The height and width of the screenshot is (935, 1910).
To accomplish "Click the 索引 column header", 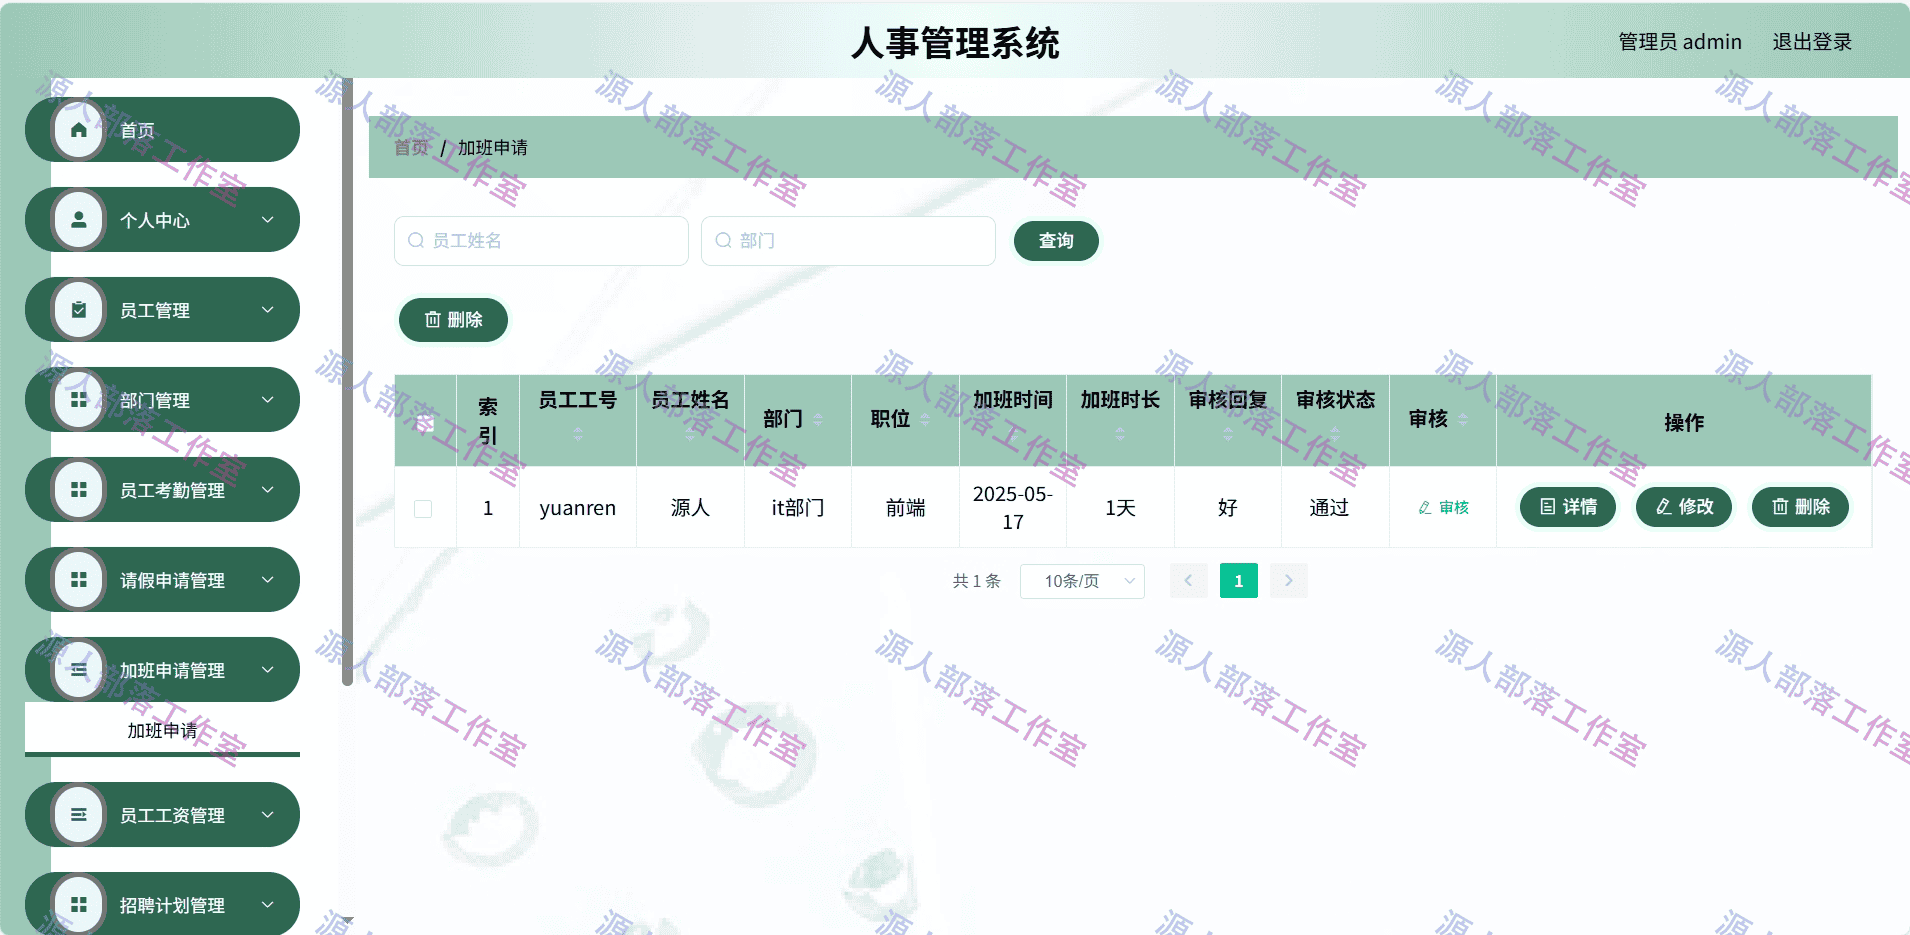I will [x=488, y=421].
